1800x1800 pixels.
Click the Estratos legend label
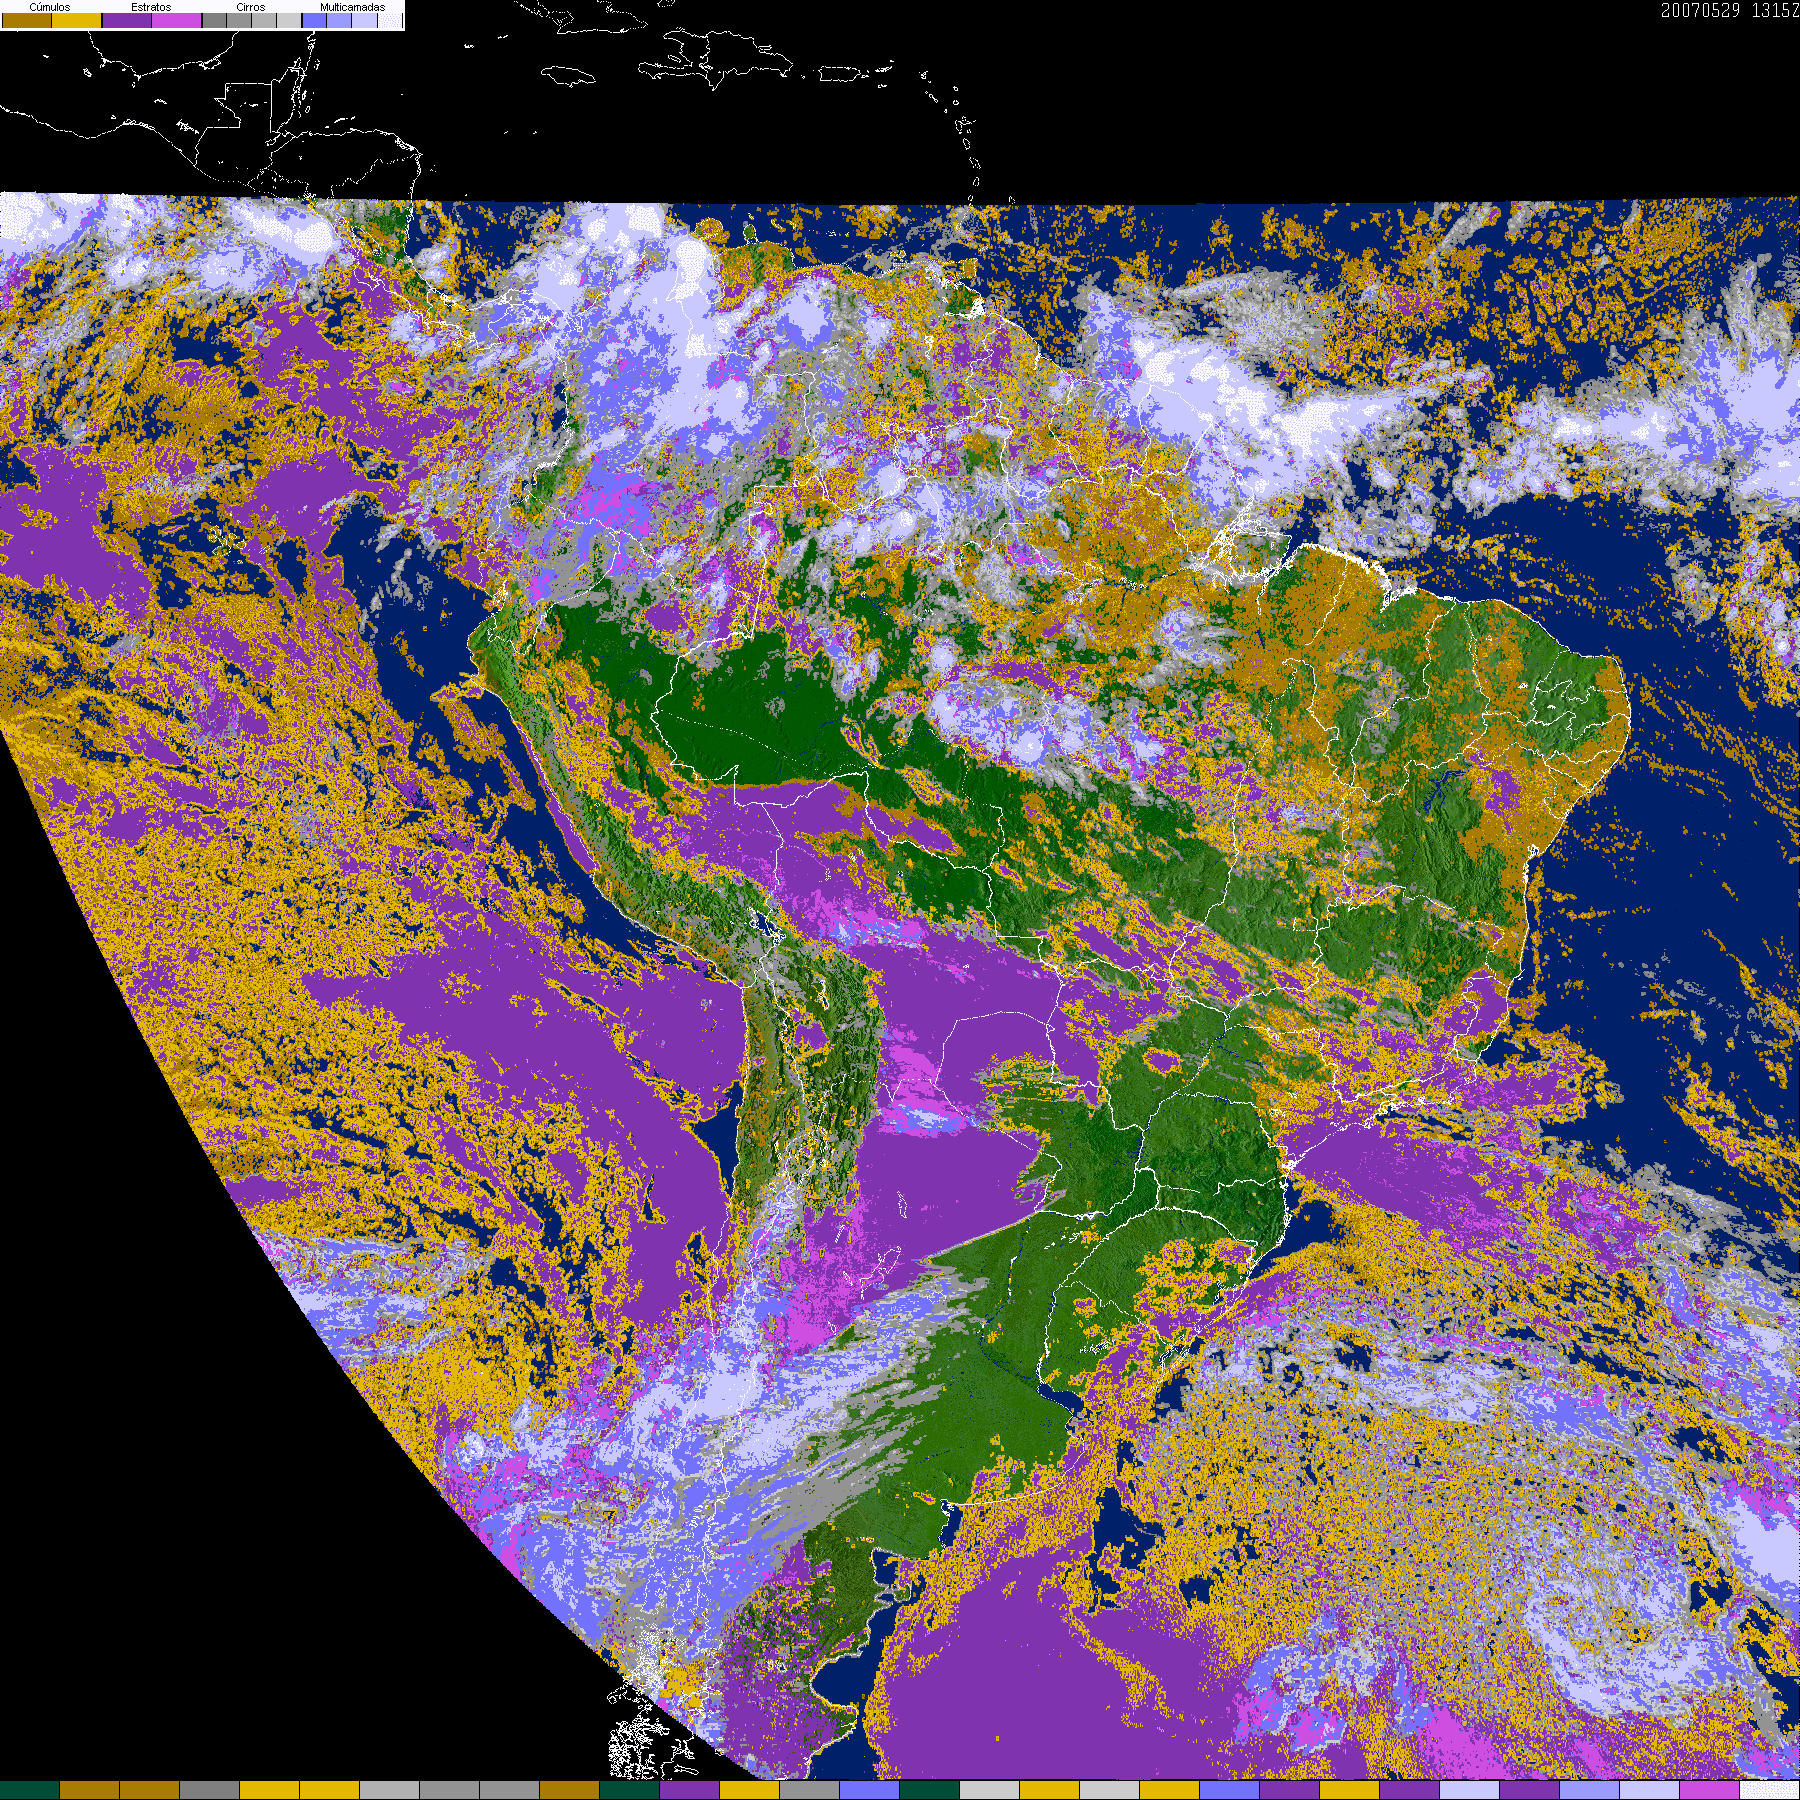(151, 7)
